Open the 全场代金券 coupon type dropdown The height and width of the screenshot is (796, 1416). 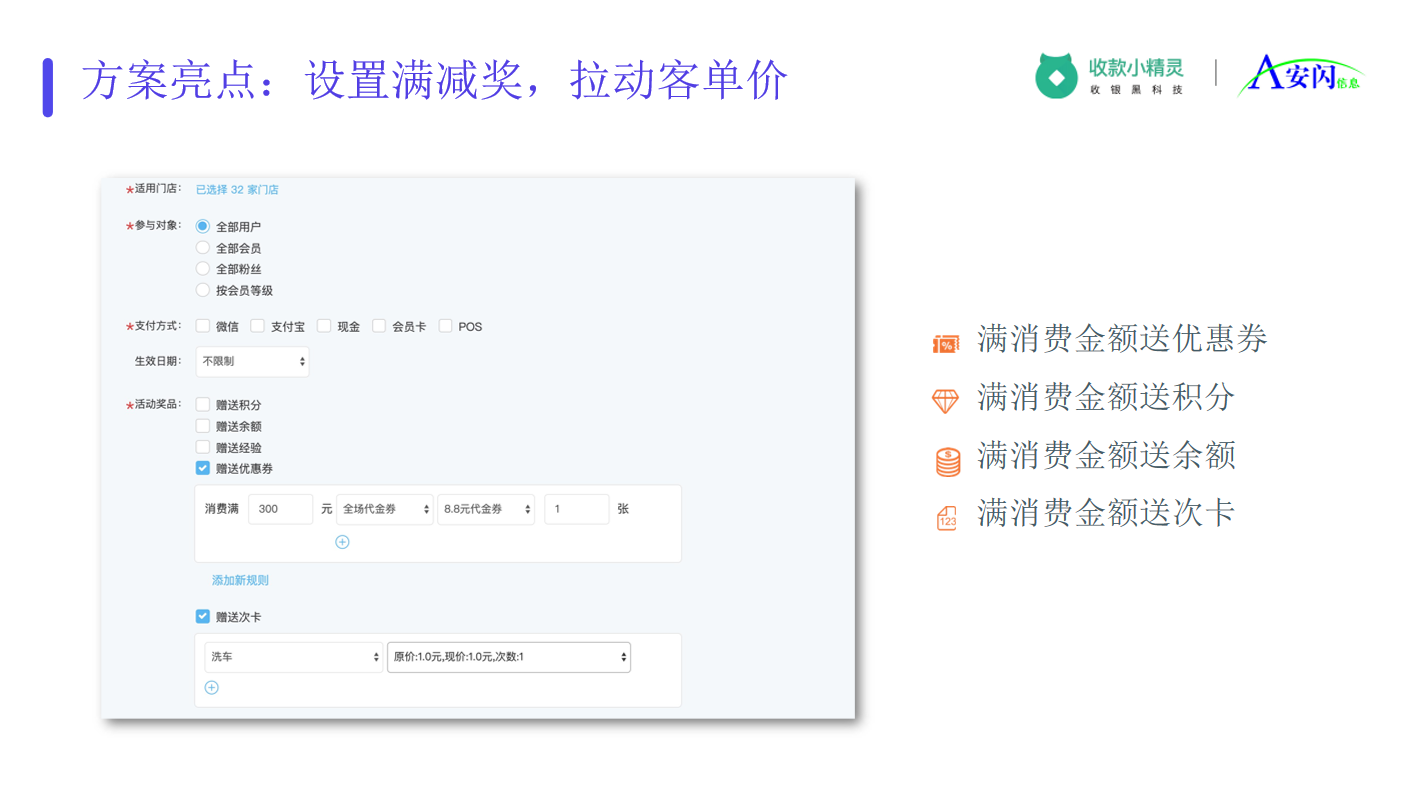point(385,509)
